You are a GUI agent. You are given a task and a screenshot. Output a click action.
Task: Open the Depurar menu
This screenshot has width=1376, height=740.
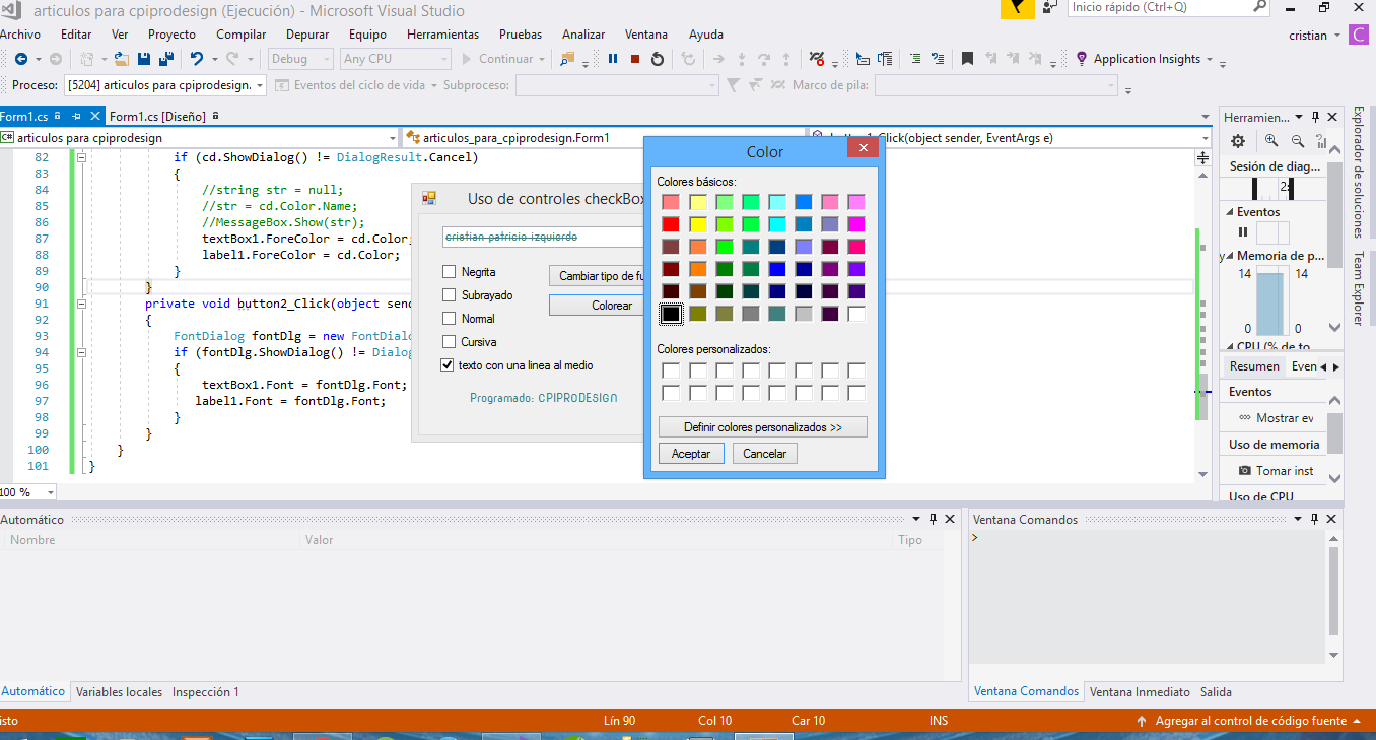coord(307,33)
